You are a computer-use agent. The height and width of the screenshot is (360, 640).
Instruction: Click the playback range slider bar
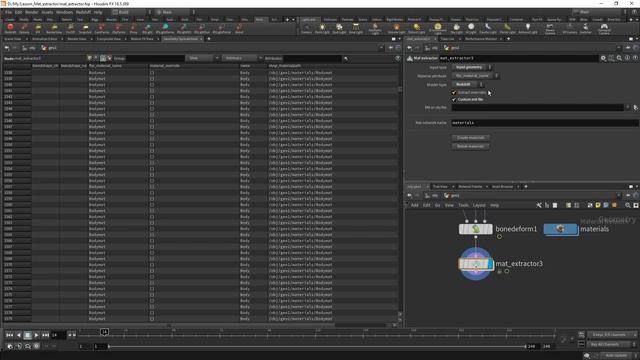317,347
